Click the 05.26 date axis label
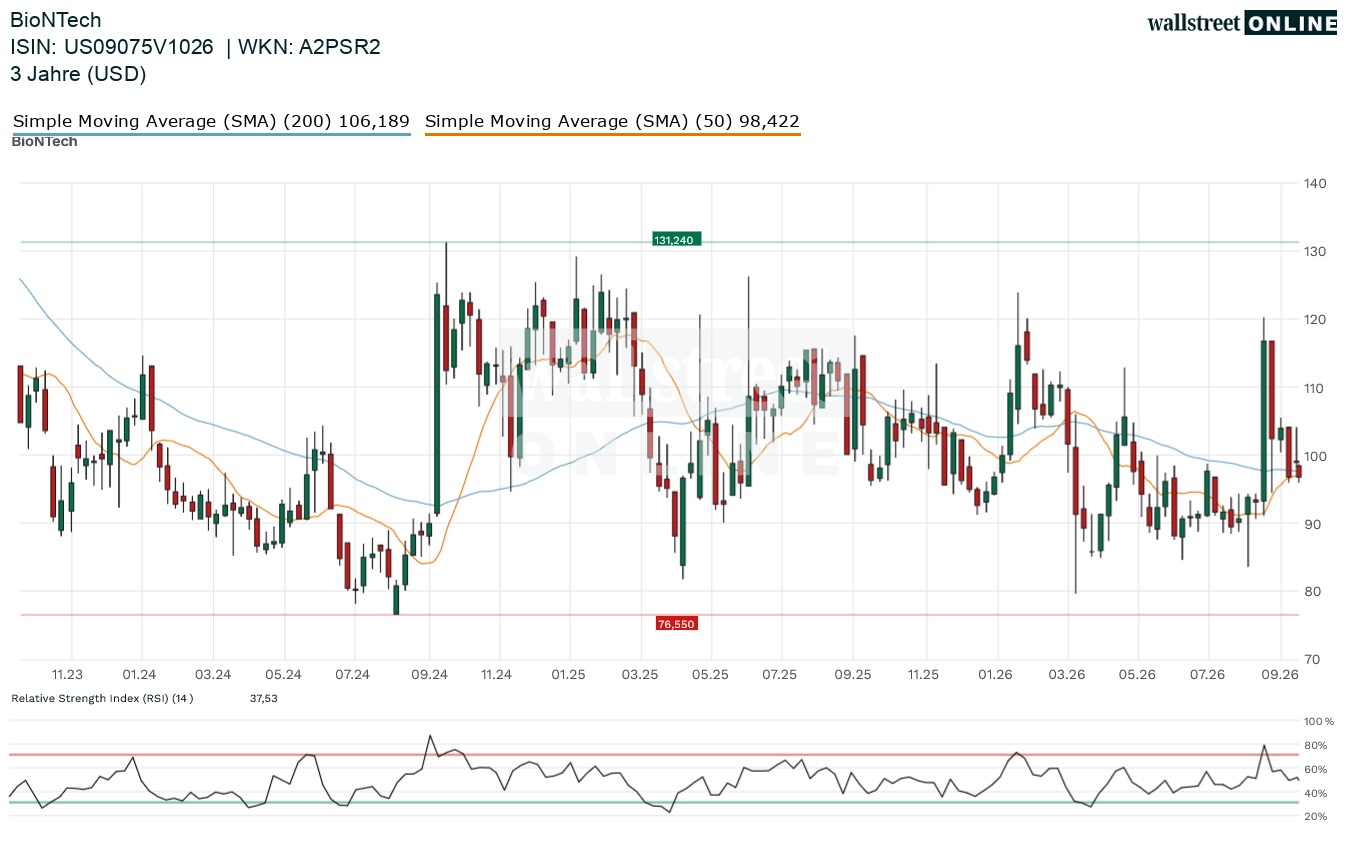This screenshot has width=1349, height=843. [1137, 675]
